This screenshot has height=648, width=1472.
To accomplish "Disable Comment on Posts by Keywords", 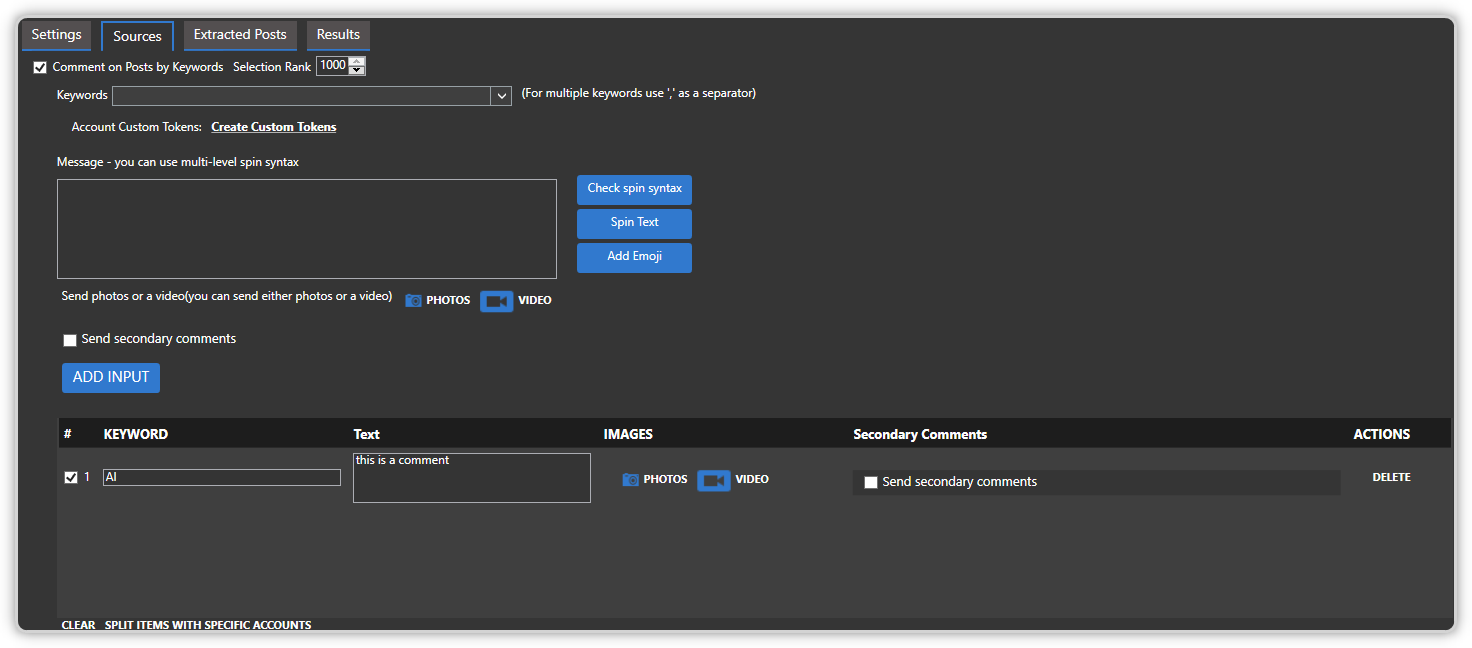I will point(40,67).
